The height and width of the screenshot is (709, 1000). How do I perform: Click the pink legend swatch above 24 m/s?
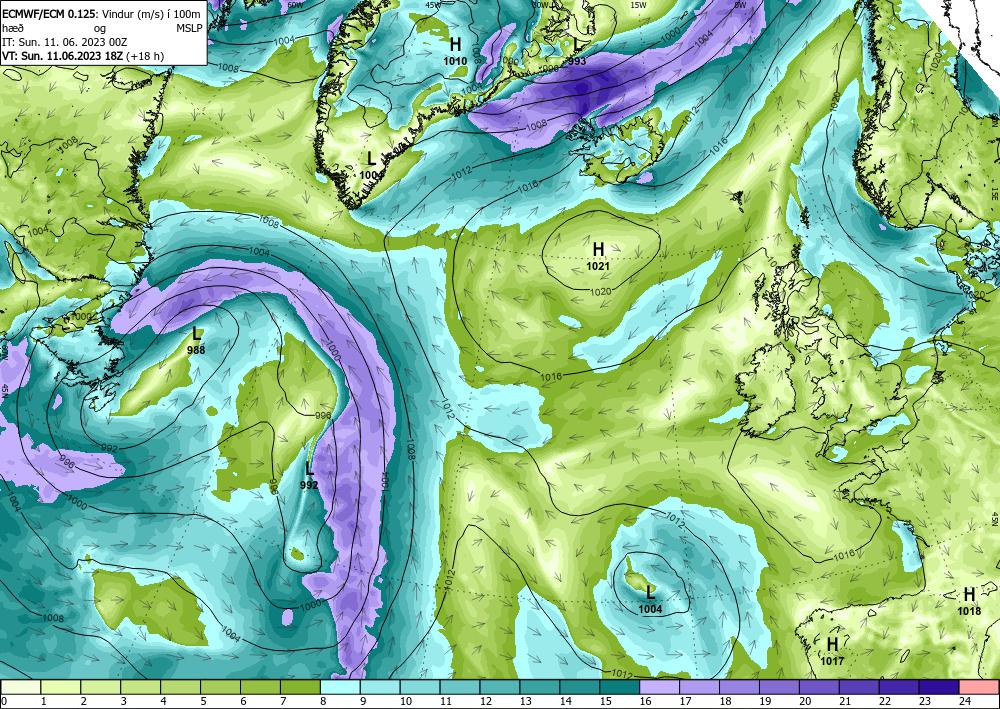pyautogui.click(x=979, y=687)
